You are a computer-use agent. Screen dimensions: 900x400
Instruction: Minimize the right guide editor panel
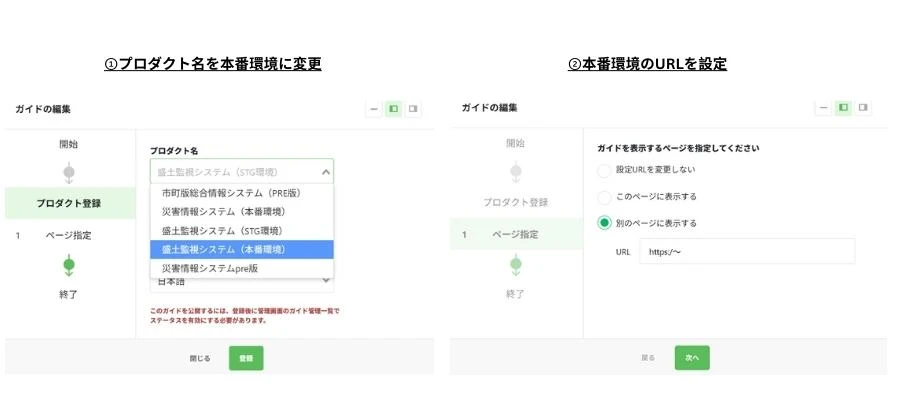pyautogui.click(x=824, y=107)
